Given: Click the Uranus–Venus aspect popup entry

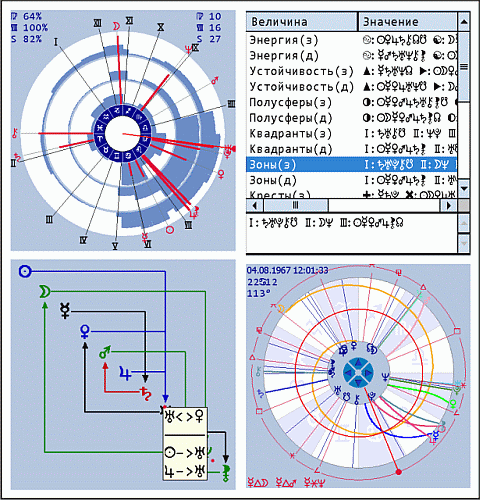Looking at the screenshot, I should click(185, 417).
